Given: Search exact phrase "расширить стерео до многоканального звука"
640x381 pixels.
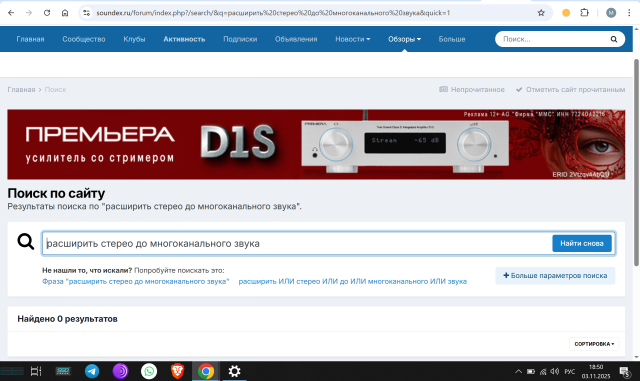Looking at the screenshot, I should 136,281.
